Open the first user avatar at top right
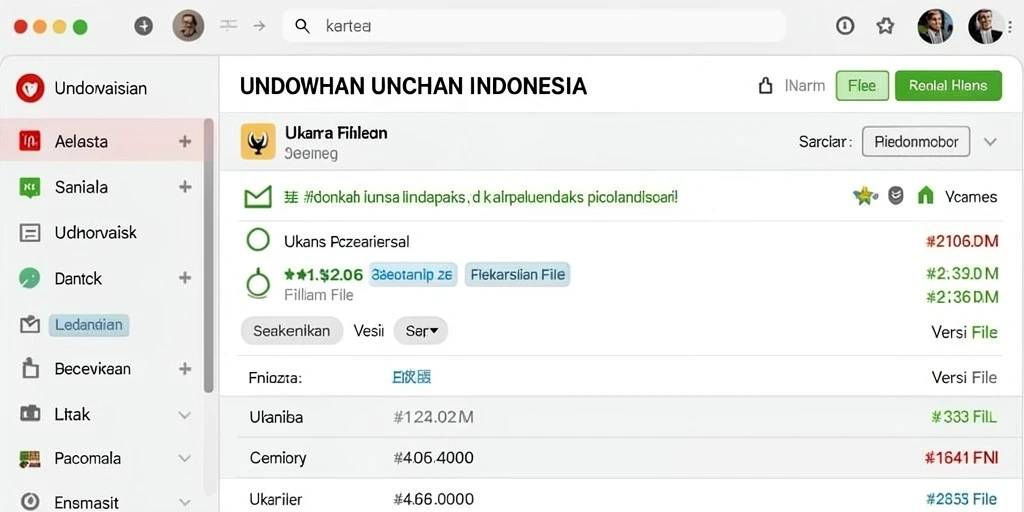This screenshot has height=512, width=1024. click(935, 26)
